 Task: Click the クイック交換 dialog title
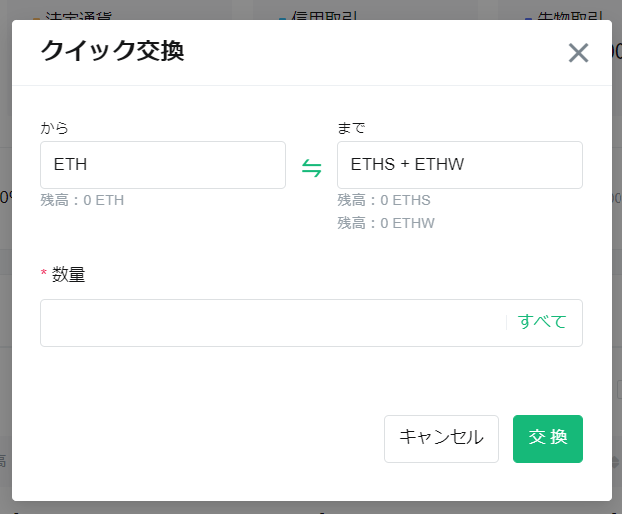coord(111,52)
